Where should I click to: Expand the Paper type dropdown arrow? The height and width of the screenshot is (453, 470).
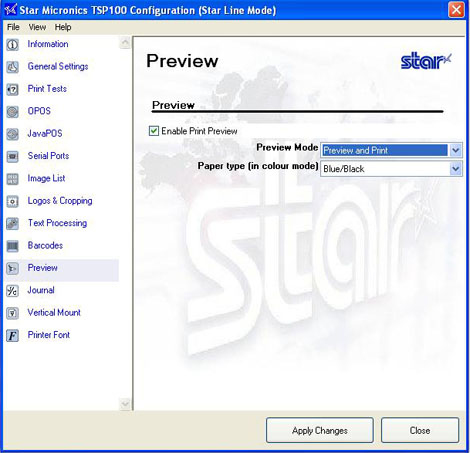pos(456,169)
